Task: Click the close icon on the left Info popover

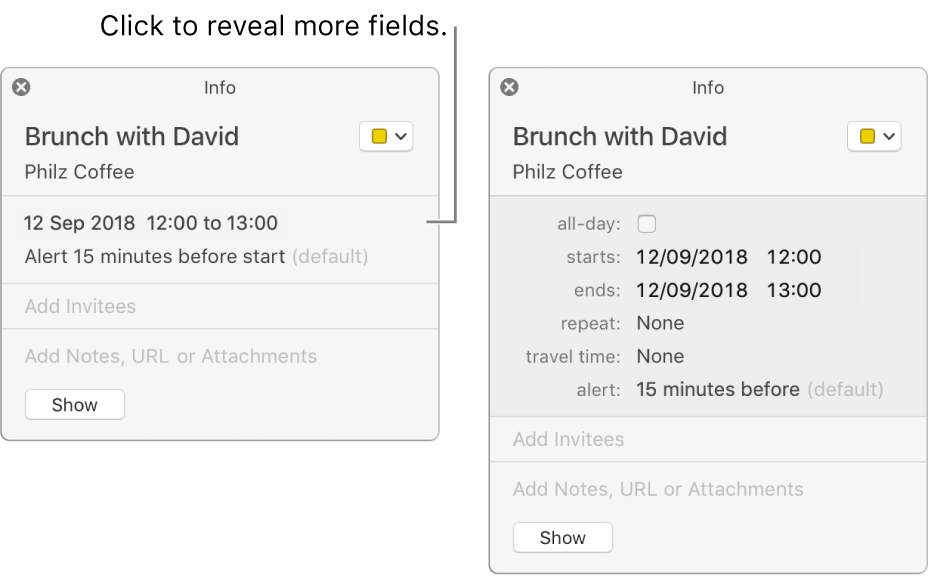Action: pyautogui.click(x=20, y=87)
